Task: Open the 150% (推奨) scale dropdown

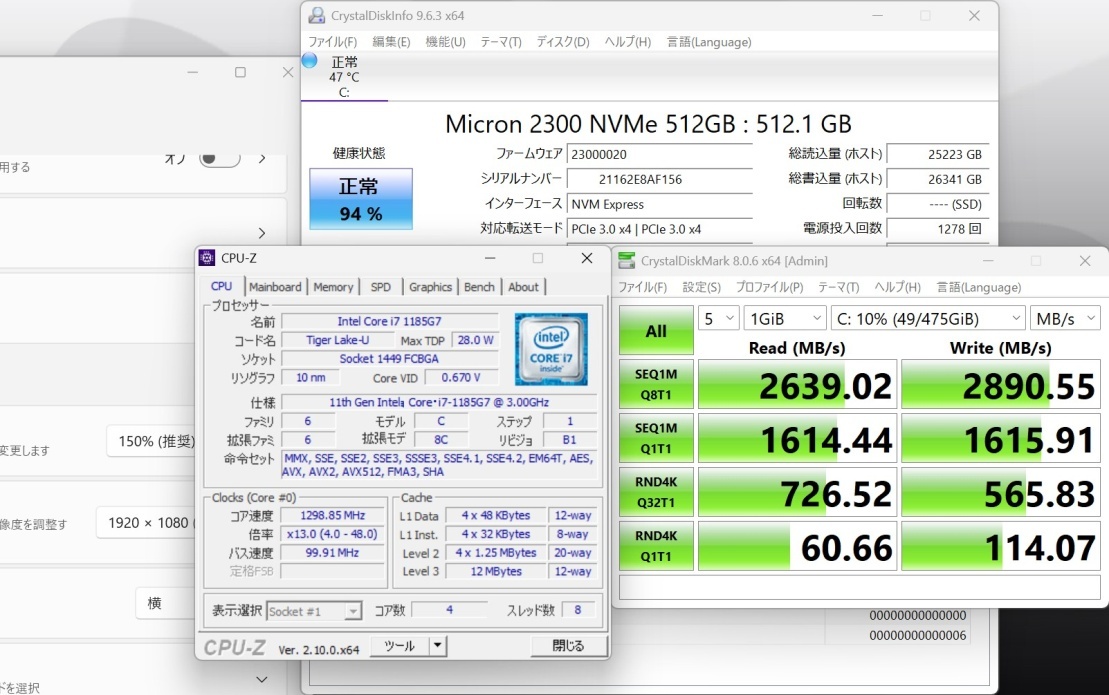Action: [151, 441]
